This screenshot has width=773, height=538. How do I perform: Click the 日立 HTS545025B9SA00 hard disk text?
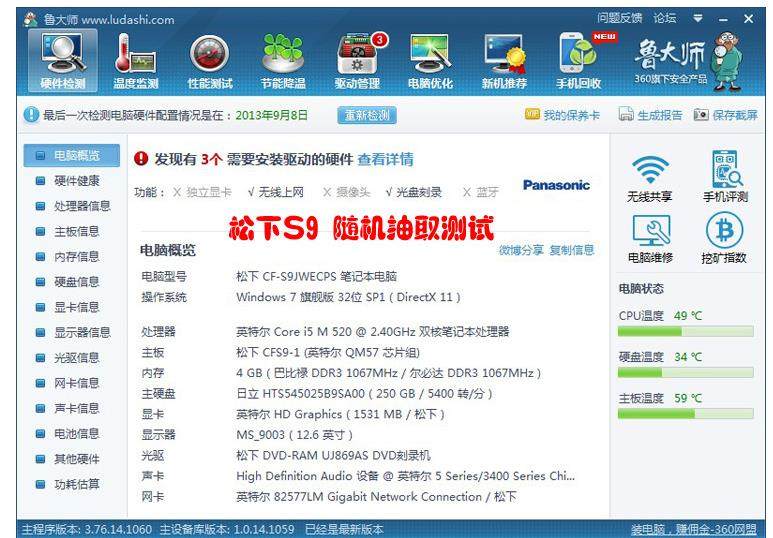[x=364, y=394]
